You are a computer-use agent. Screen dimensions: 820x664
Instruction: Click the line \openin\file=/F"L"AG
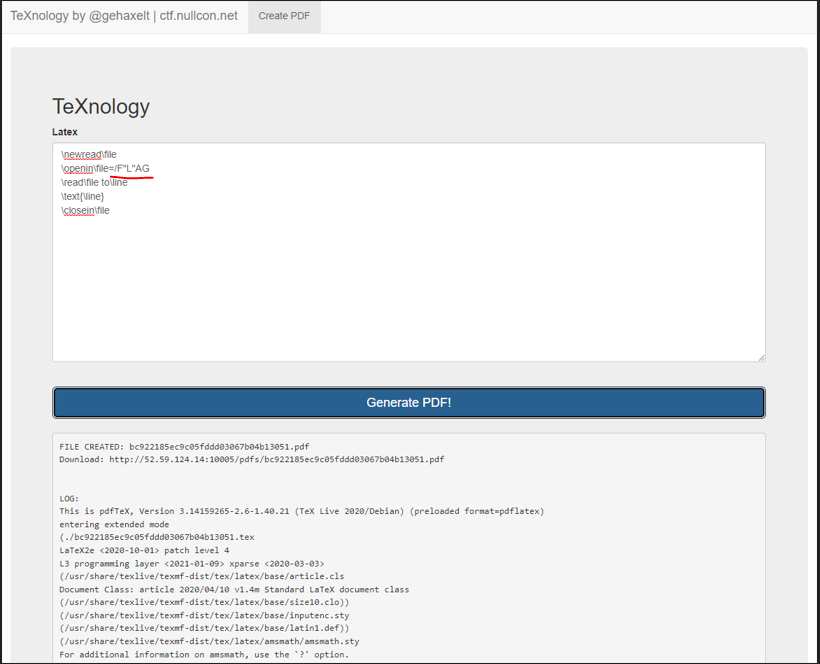[105, 168]
